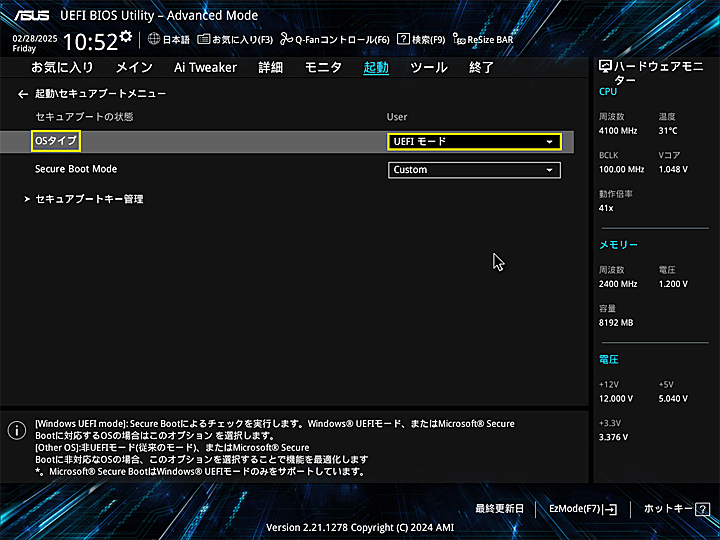720x540 pixels.
Task: Click the User status value
Action: point(397,117)
